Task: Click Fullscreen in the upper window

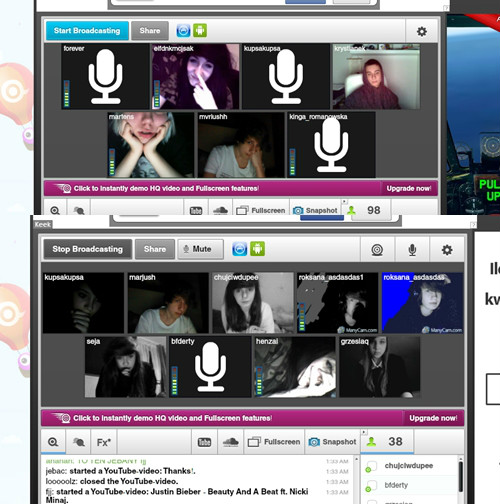Action: [x=261, y=210]
